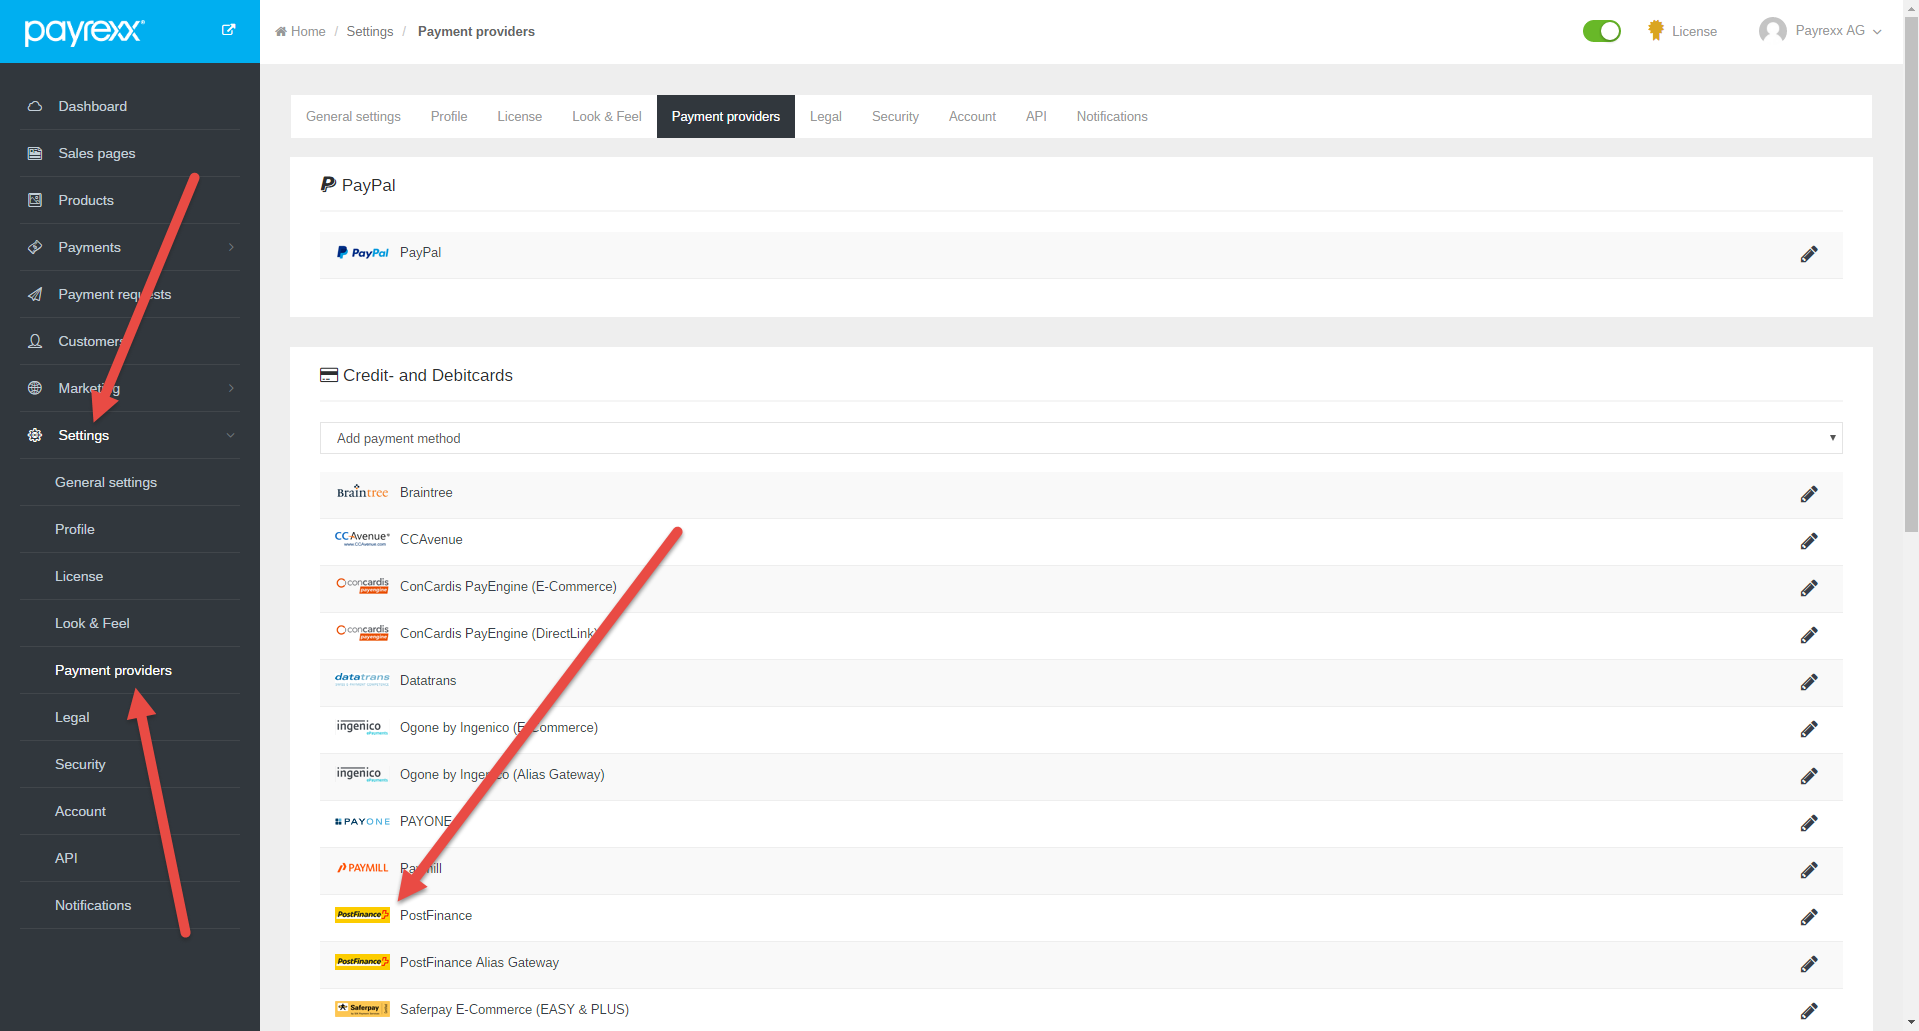
Task: Collapse the Settings submenu chevron
Action: click(231, 435)
